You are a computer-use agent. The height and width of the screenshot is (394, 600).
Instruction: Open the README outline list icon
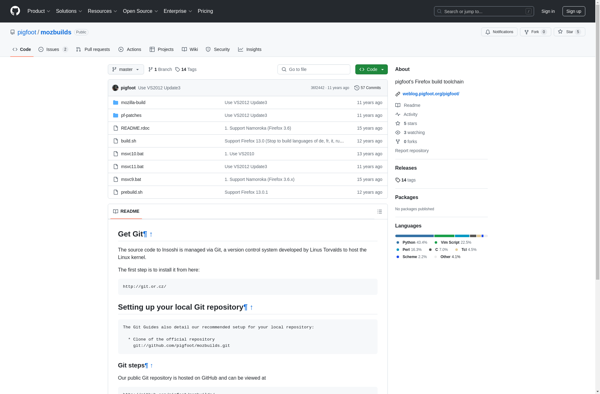[379, 211]
